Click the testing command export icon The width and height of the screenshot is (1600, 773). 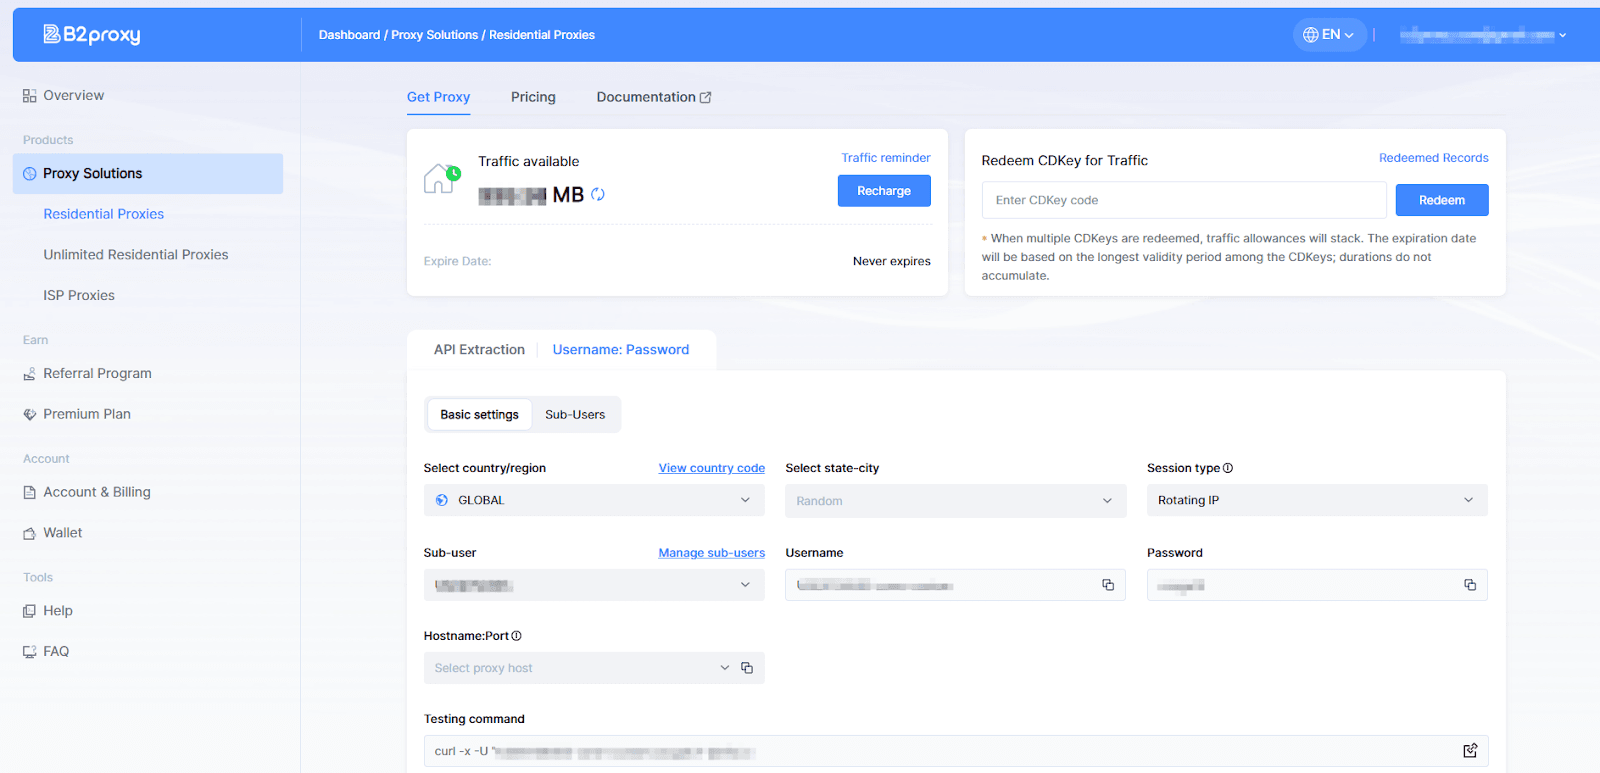(x=1470, y=751)
